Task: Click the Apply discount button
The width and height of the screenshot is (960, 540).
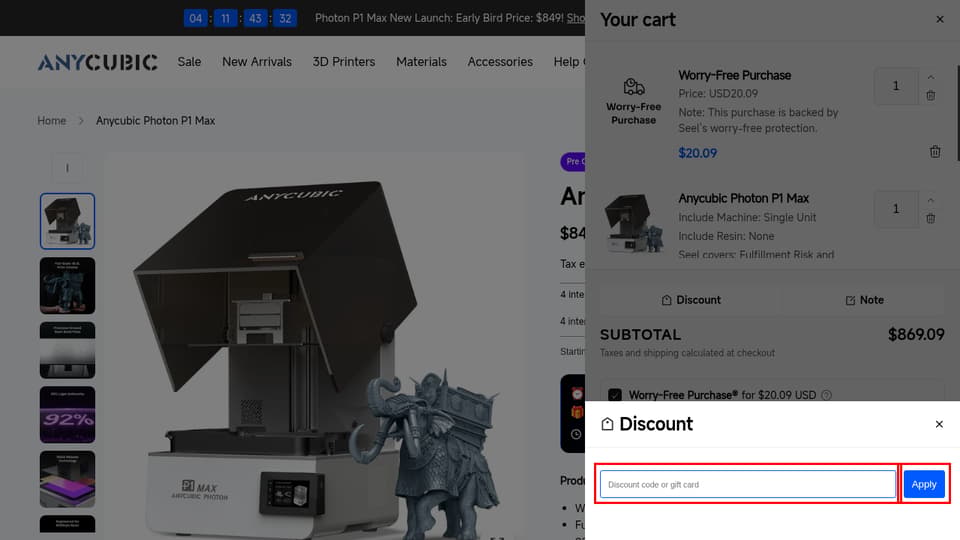Action: (923, 484)
